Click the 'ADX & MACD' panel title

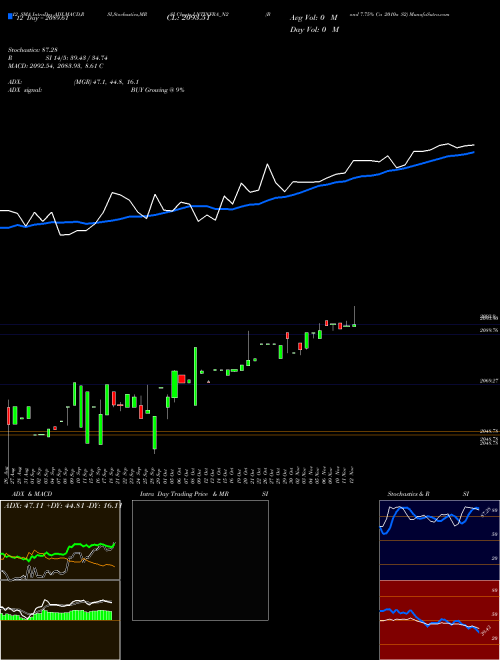[32, 494]
